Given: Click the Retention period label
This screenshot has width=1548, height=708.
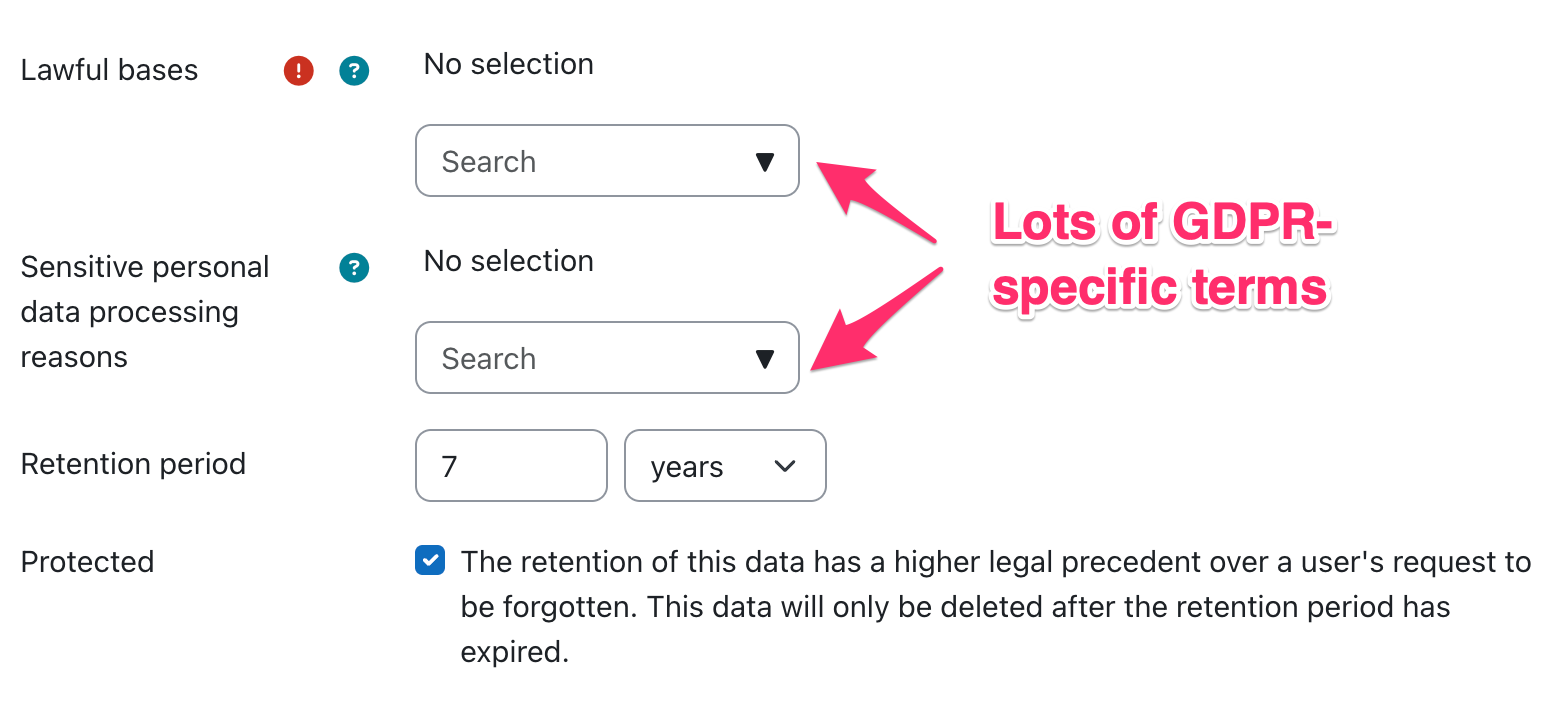Looking at the screenshot, I should (x=133, y=464).
